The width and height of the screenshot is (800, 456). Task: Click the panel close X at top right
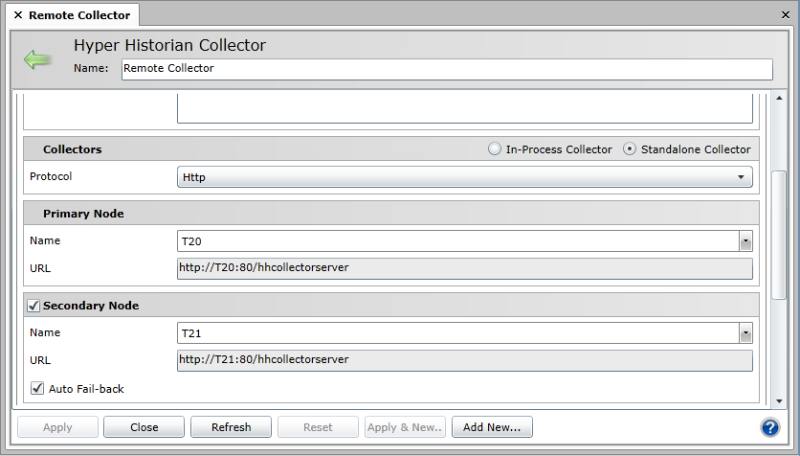click(x=784, y=17)
